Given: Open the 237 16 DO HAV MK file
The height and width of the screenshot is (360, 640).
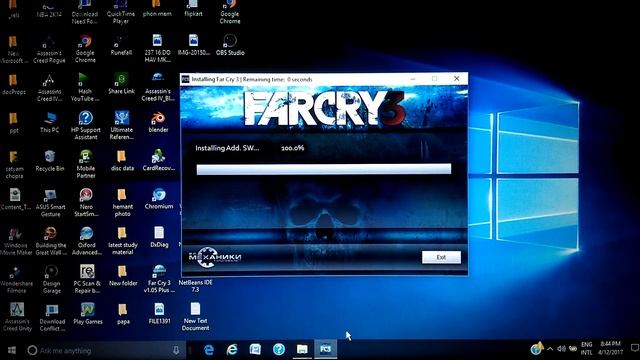Looking at the screenshot, I should coord(157,49).
